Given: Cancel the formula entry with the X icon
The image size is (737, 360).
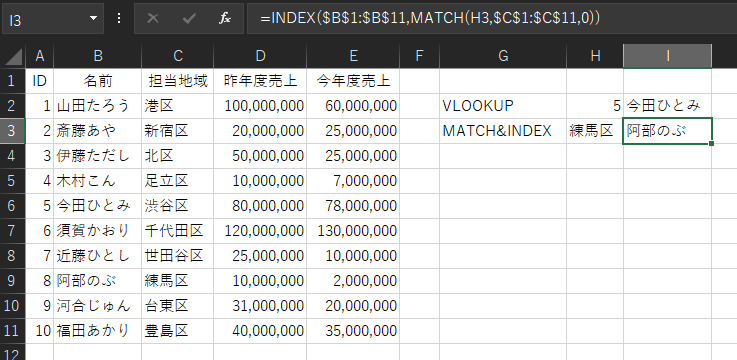Looking at the screenshot, I should pyautogui.click(x=152, y=18).
